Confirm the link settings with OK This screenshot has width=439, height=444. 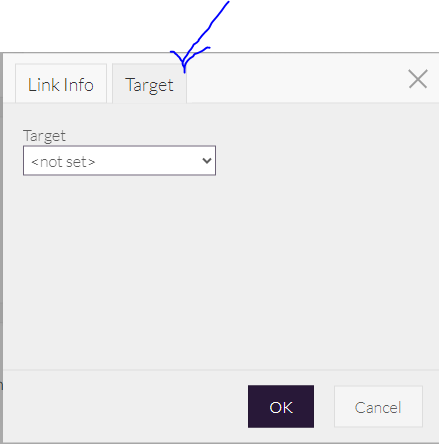click(x=281, y=406)
